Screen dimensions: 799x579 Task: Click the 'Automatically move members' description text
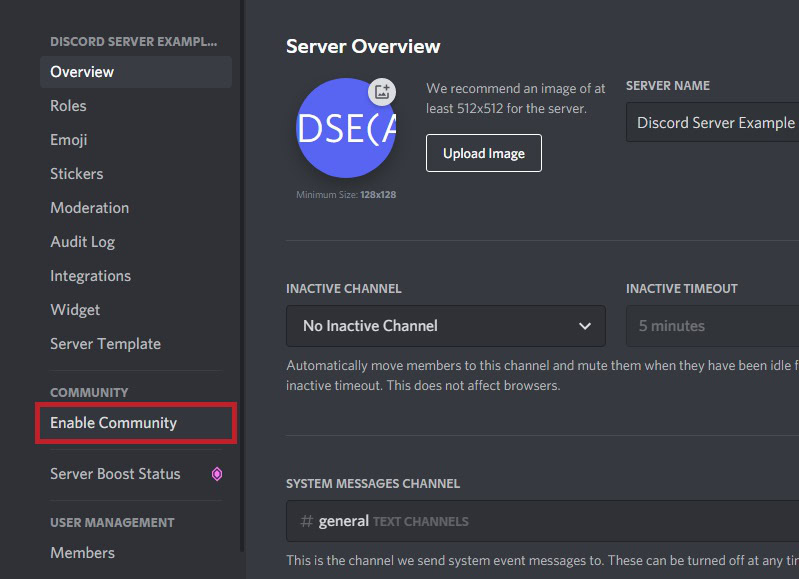[543, 376]
